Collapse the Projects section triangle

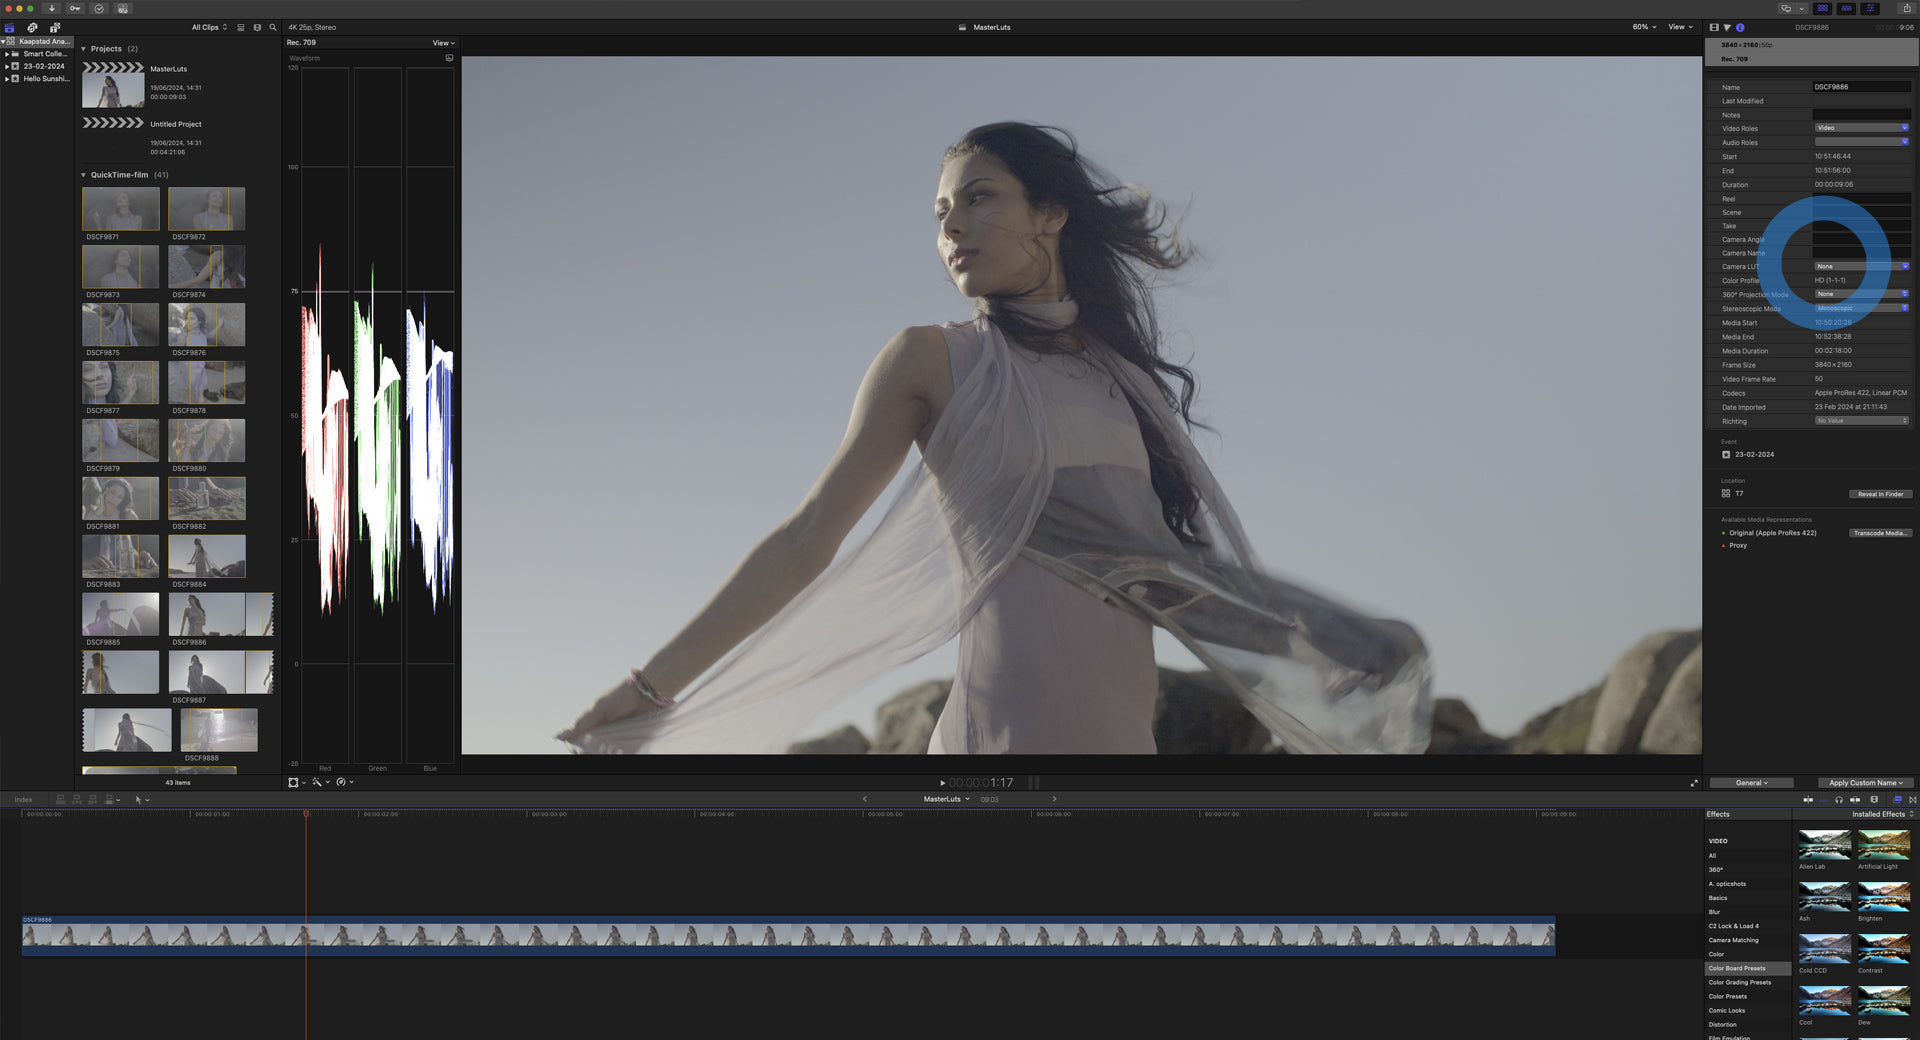tap(84, 48)
